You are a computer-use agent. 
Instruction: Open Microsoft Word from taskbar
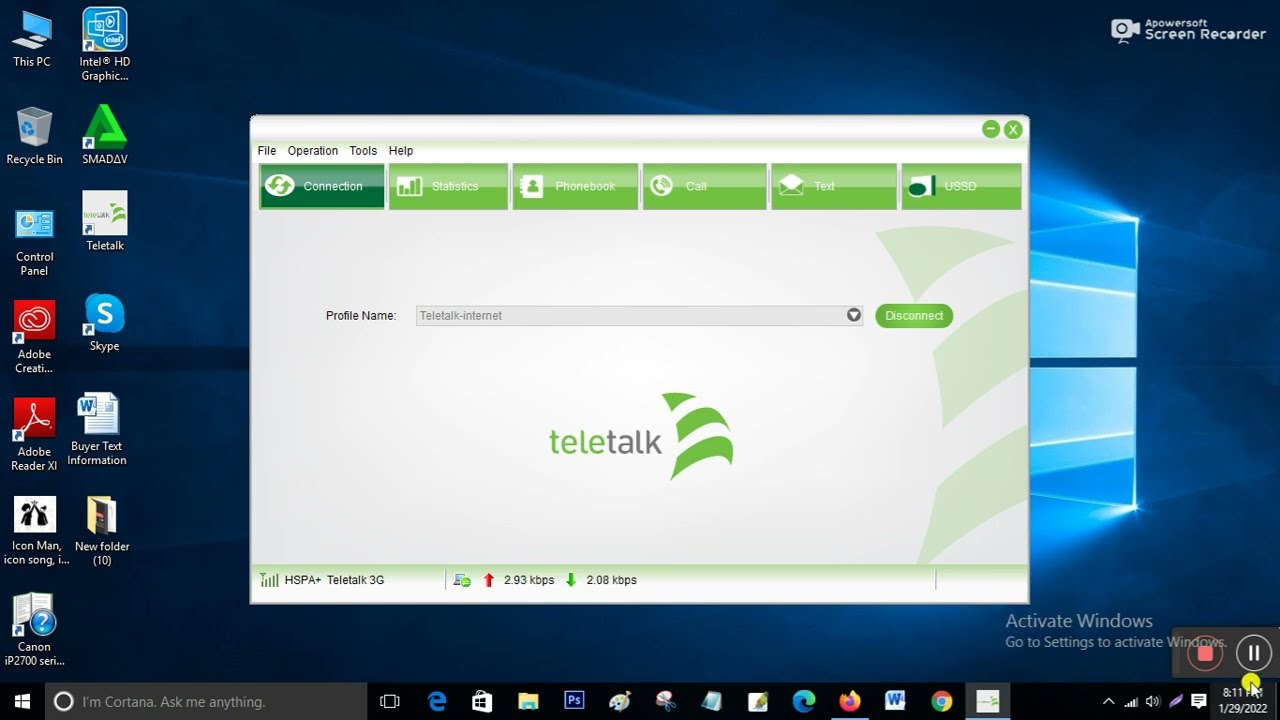(x=895, y=702)
